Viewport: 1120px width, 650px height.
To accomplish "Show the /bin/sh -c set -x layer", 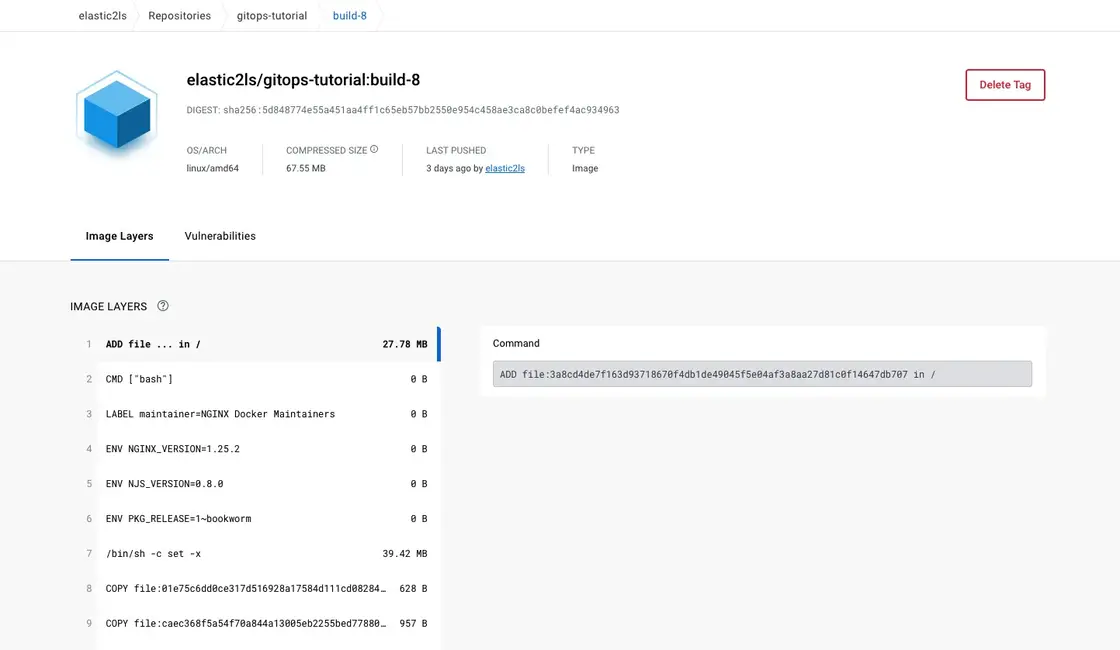I will pyautogui.click(x=266, y=554).
